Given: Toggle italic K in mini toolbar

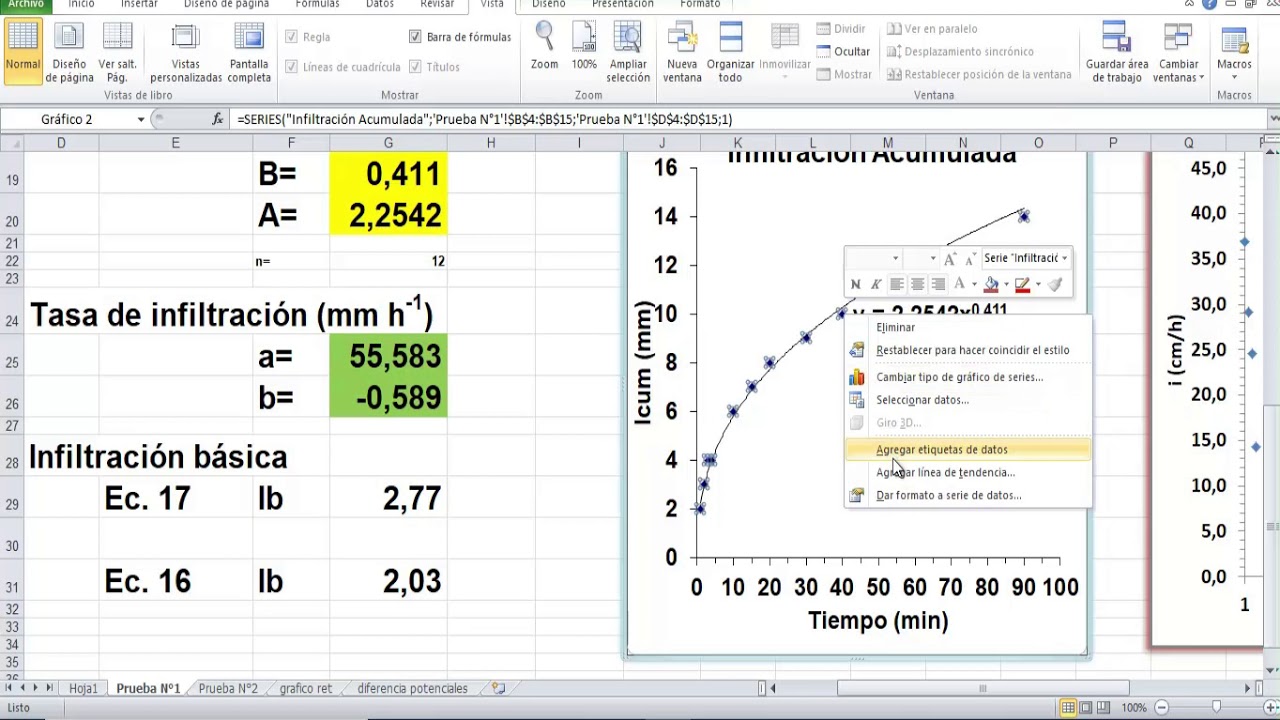Looking at the screenshot, I should pos(876,285).
